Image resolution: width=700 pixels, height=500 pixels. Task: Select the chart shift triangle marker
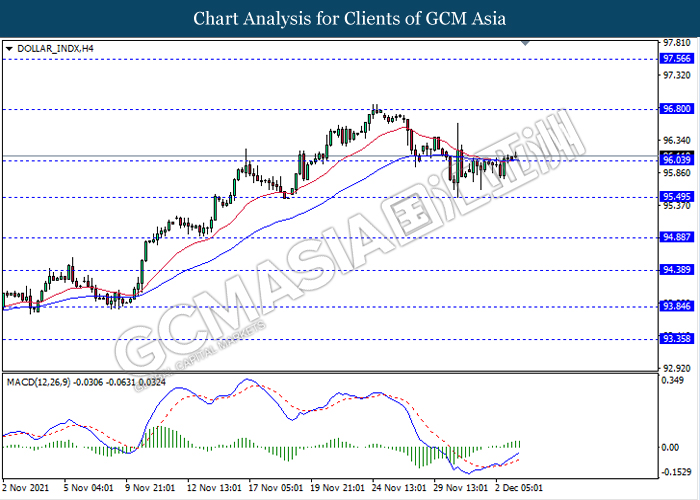tap(525, 43)
